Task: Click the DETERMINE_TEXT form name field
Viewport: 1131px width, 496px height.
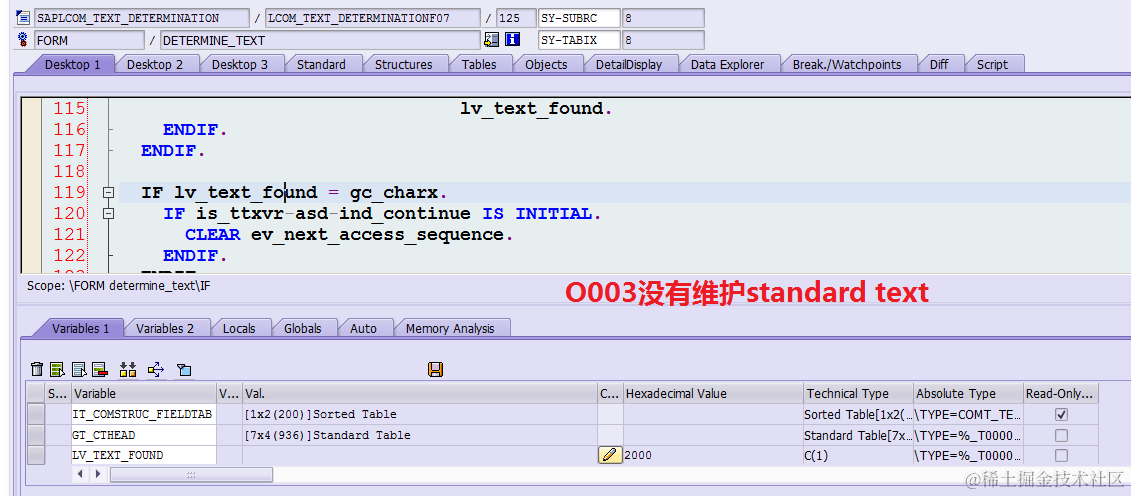Action: [x=320, y=40]
